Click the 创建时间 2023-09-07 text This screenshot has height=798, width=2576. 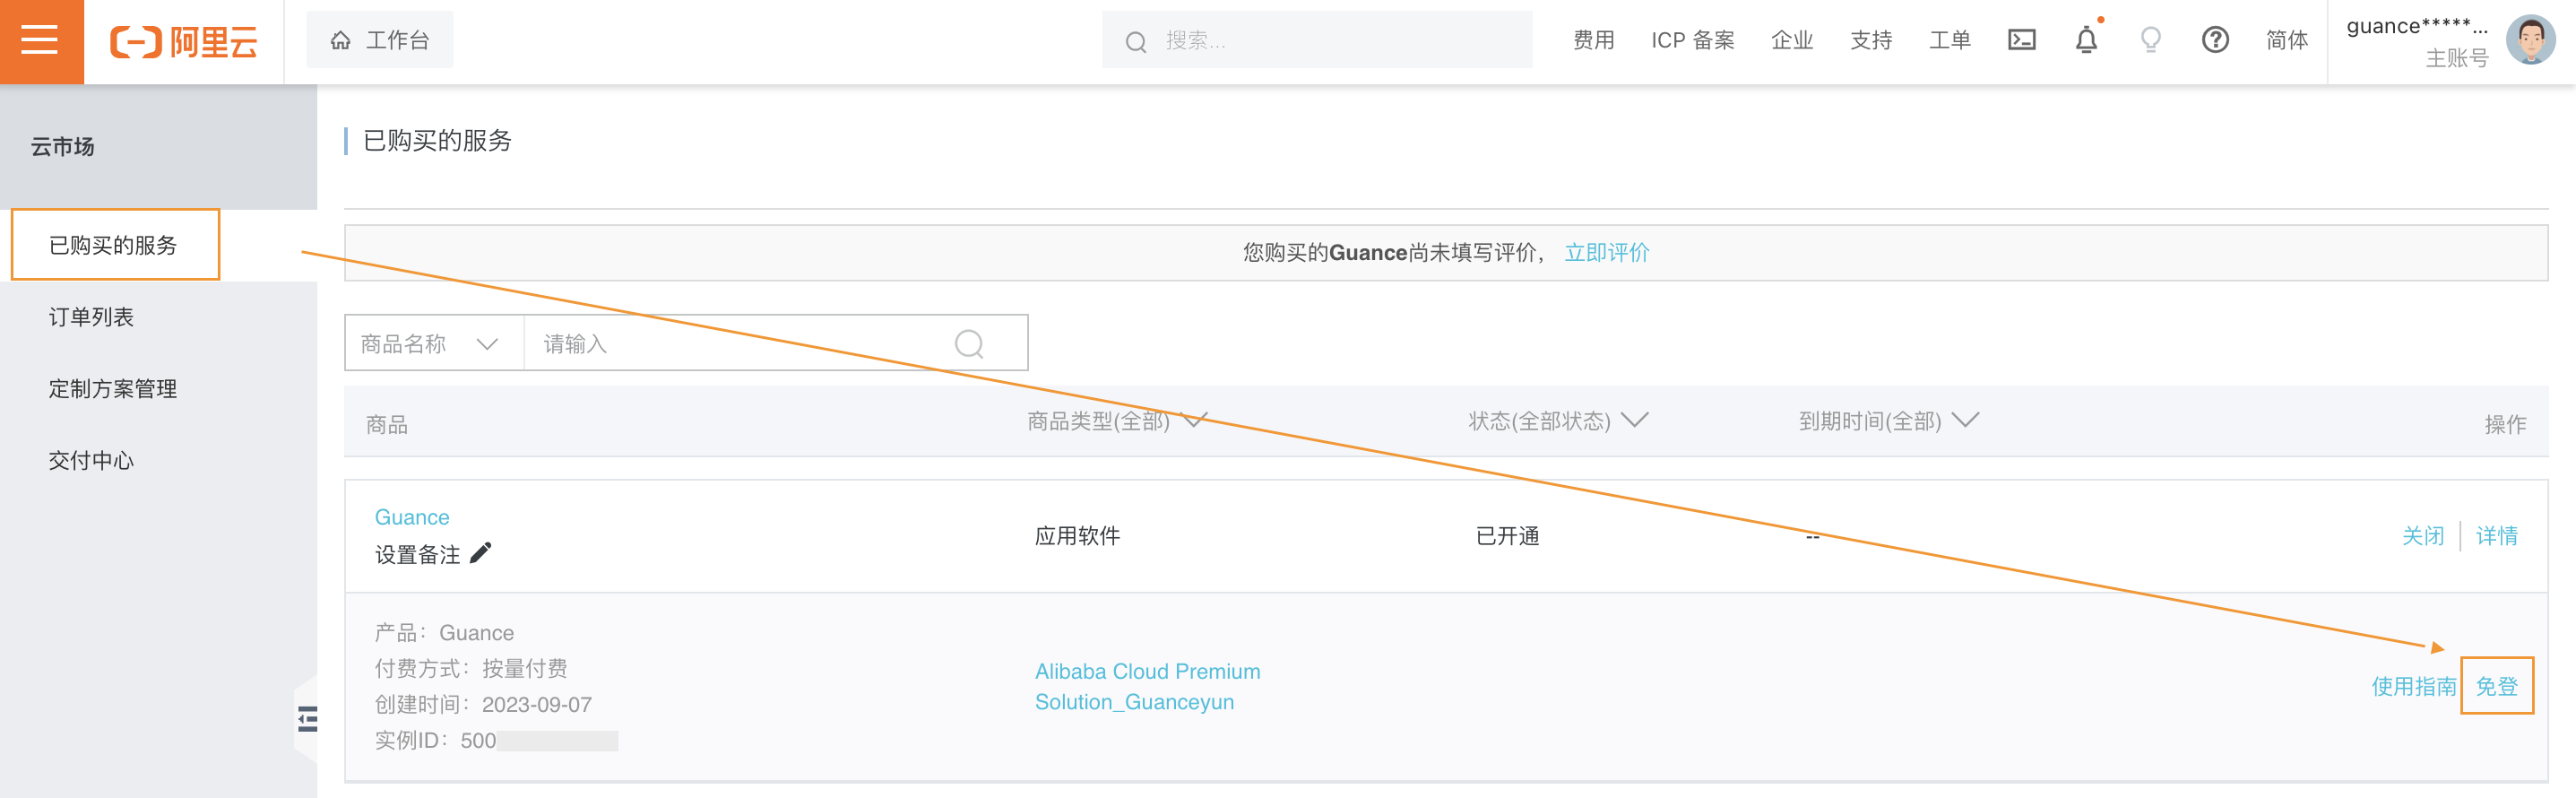click(483, 705)
